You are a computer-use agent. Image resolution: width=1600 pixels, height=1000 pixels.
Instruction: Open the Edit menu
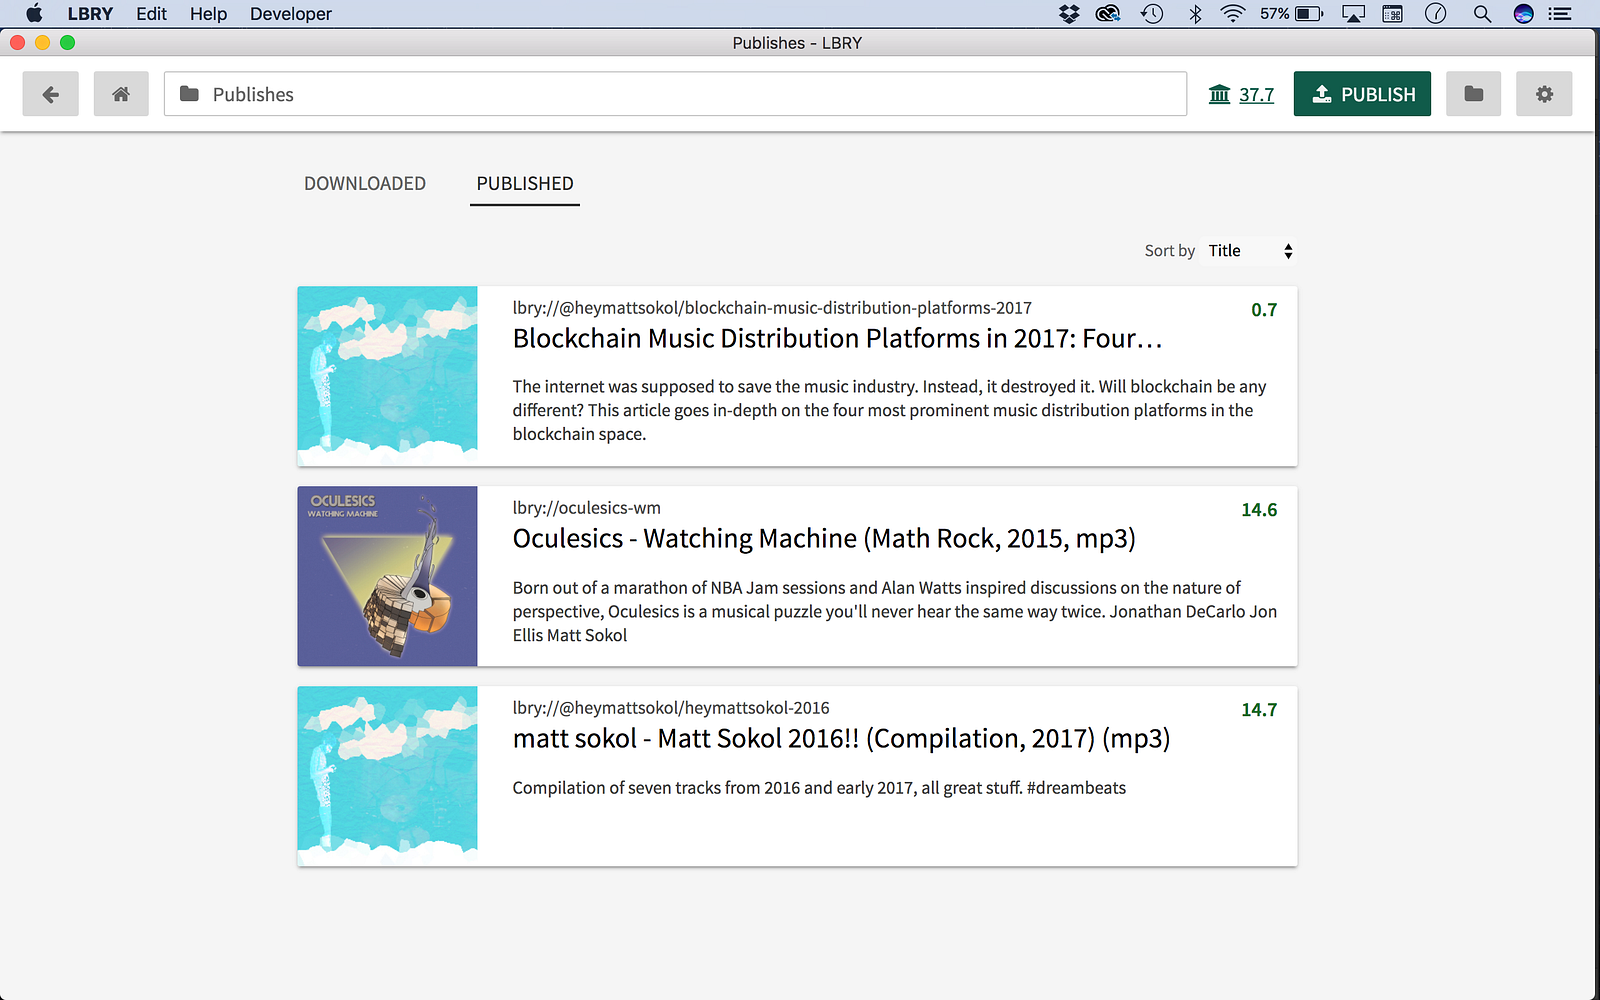[152, 14]
